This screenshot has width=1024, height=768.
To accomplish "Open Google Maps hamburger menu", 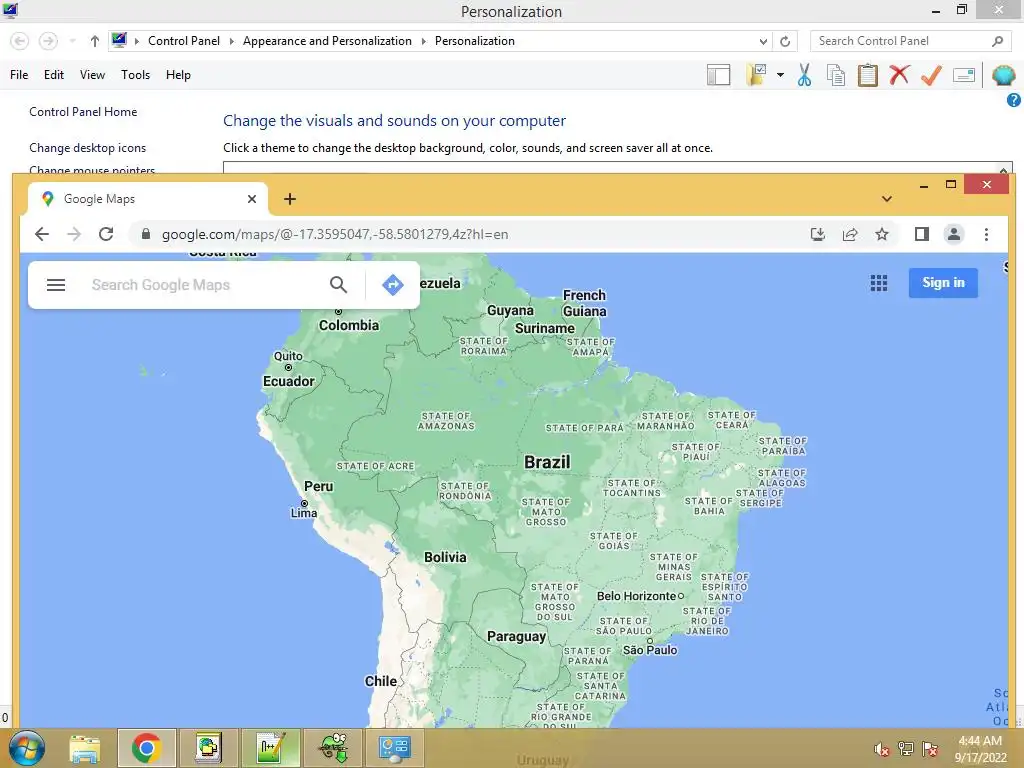I will 56,285.
